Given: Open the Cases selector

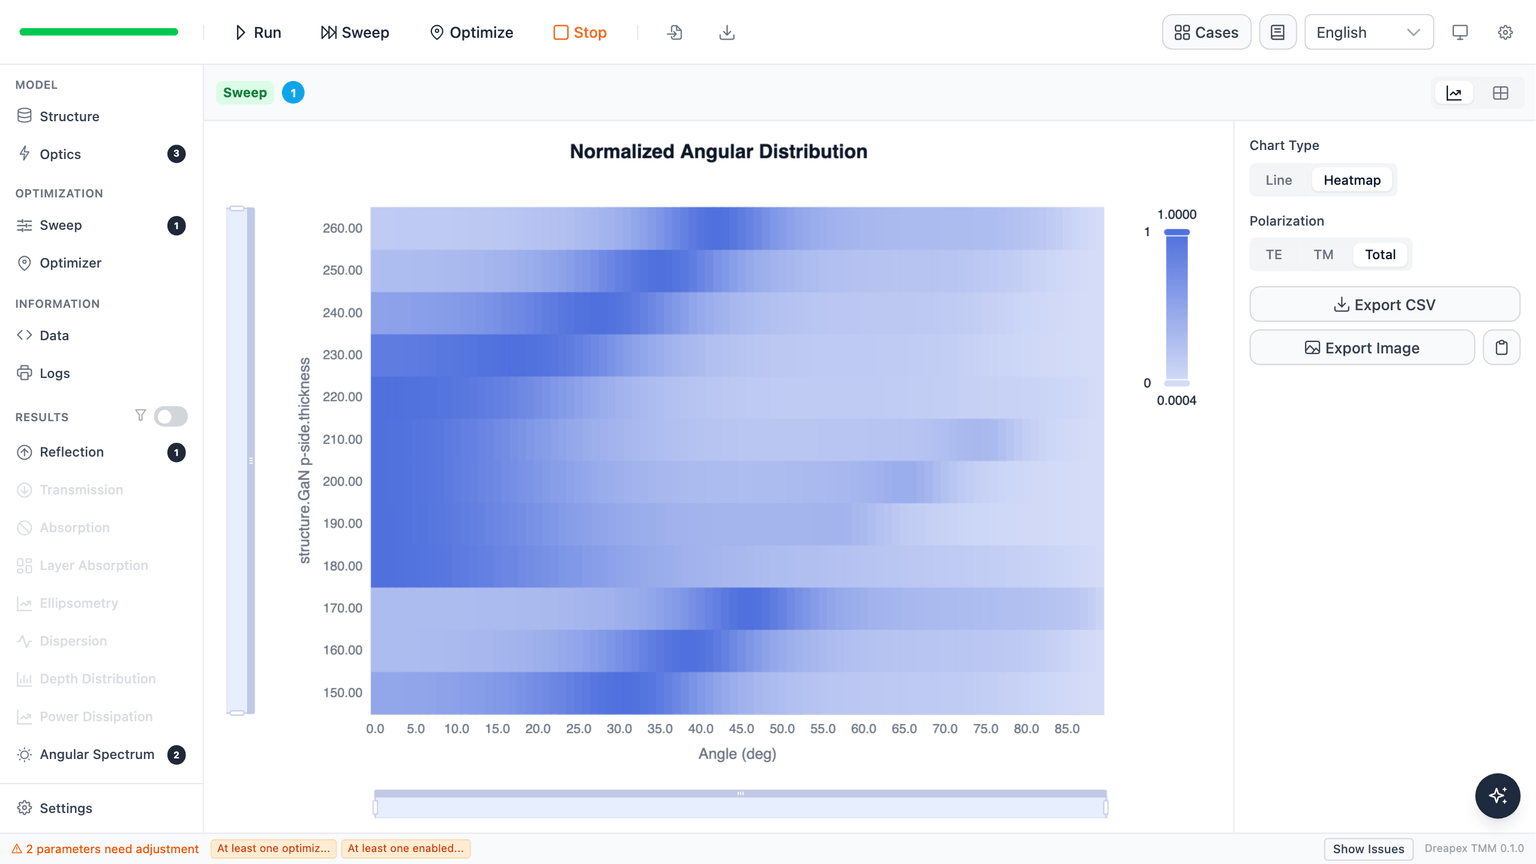Looking at the screenshot, I should 1206,32.
